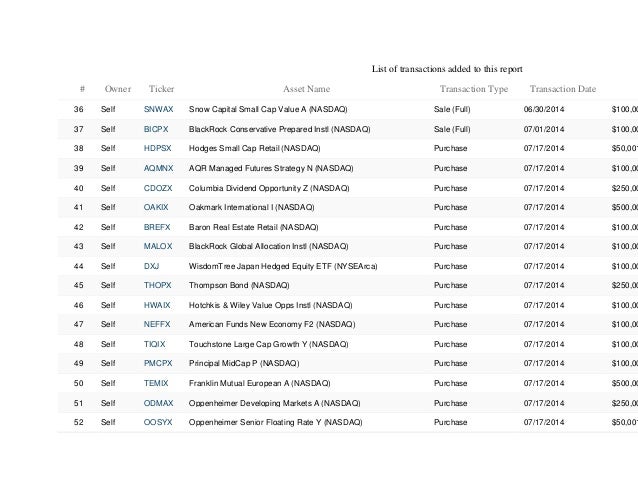Open the OAKIX ticker link
The height and width of the screenshot is (493, 638).
tap(156, 207)
